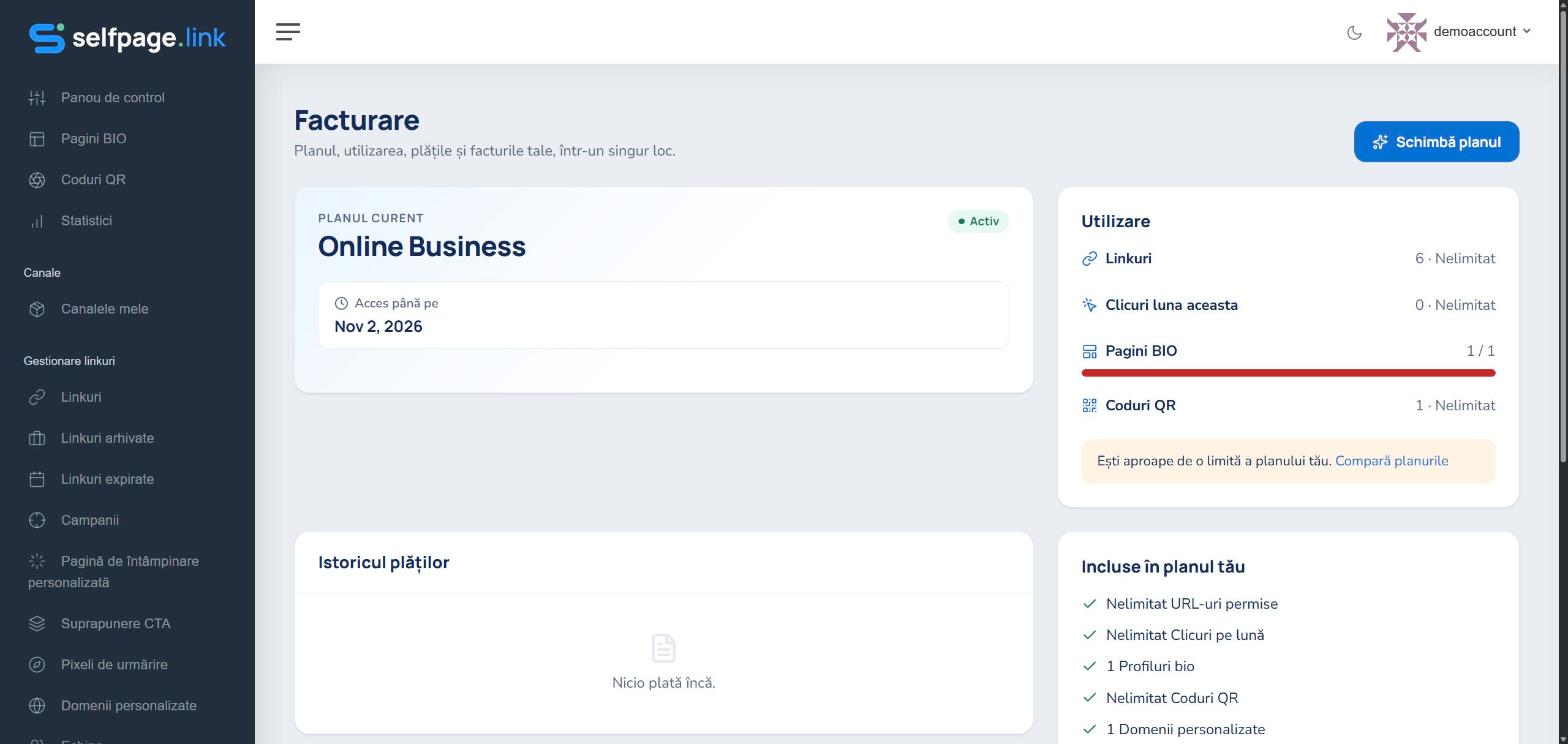The width and height of the screenshot is (1568, 744).
Task: Click the Canalele mele box icon
Action: tap(37, 309)
